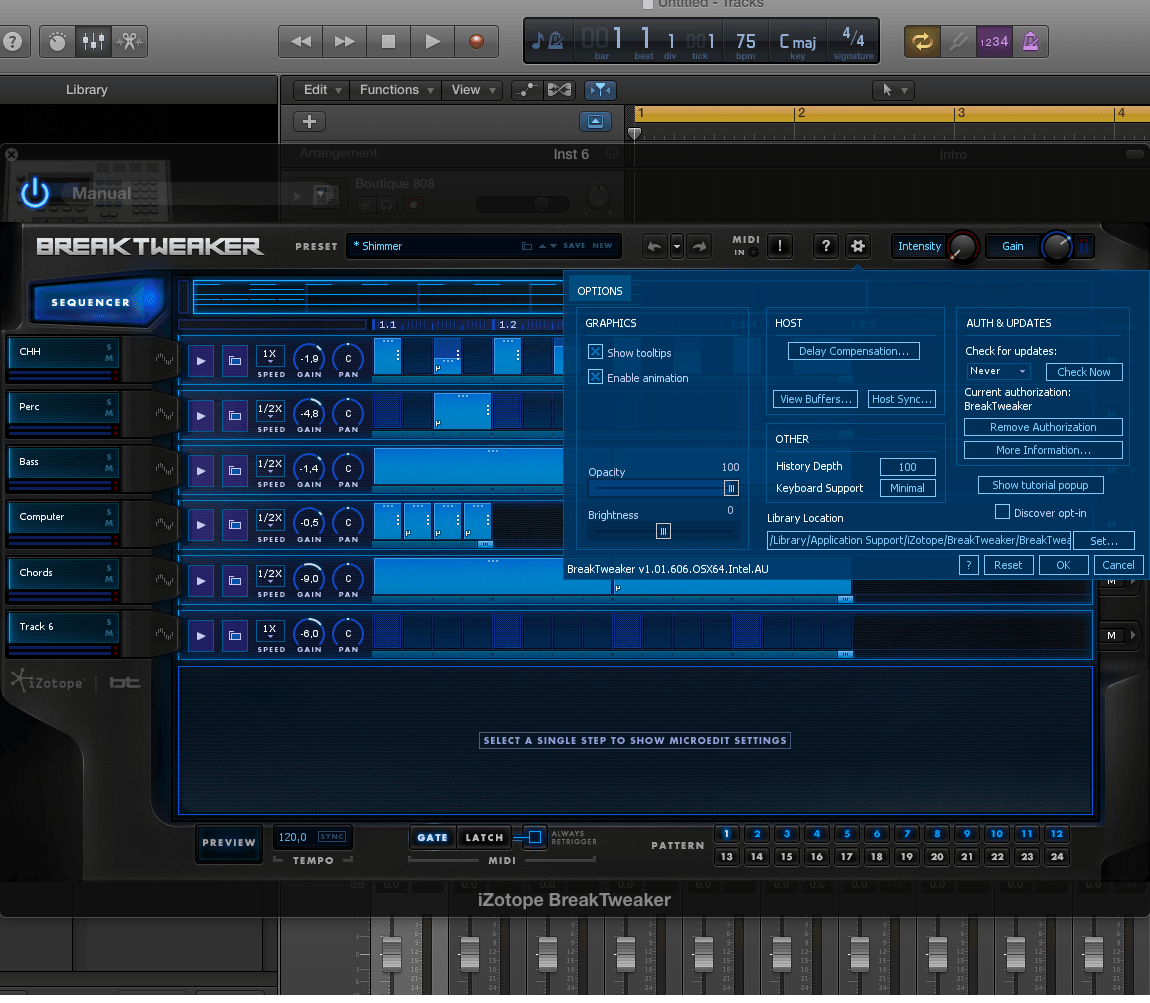Image resolution: width=1150 pixels, height=1003 pixels.
Task: Start playback with Logic play button
Action: coord(433,42)
